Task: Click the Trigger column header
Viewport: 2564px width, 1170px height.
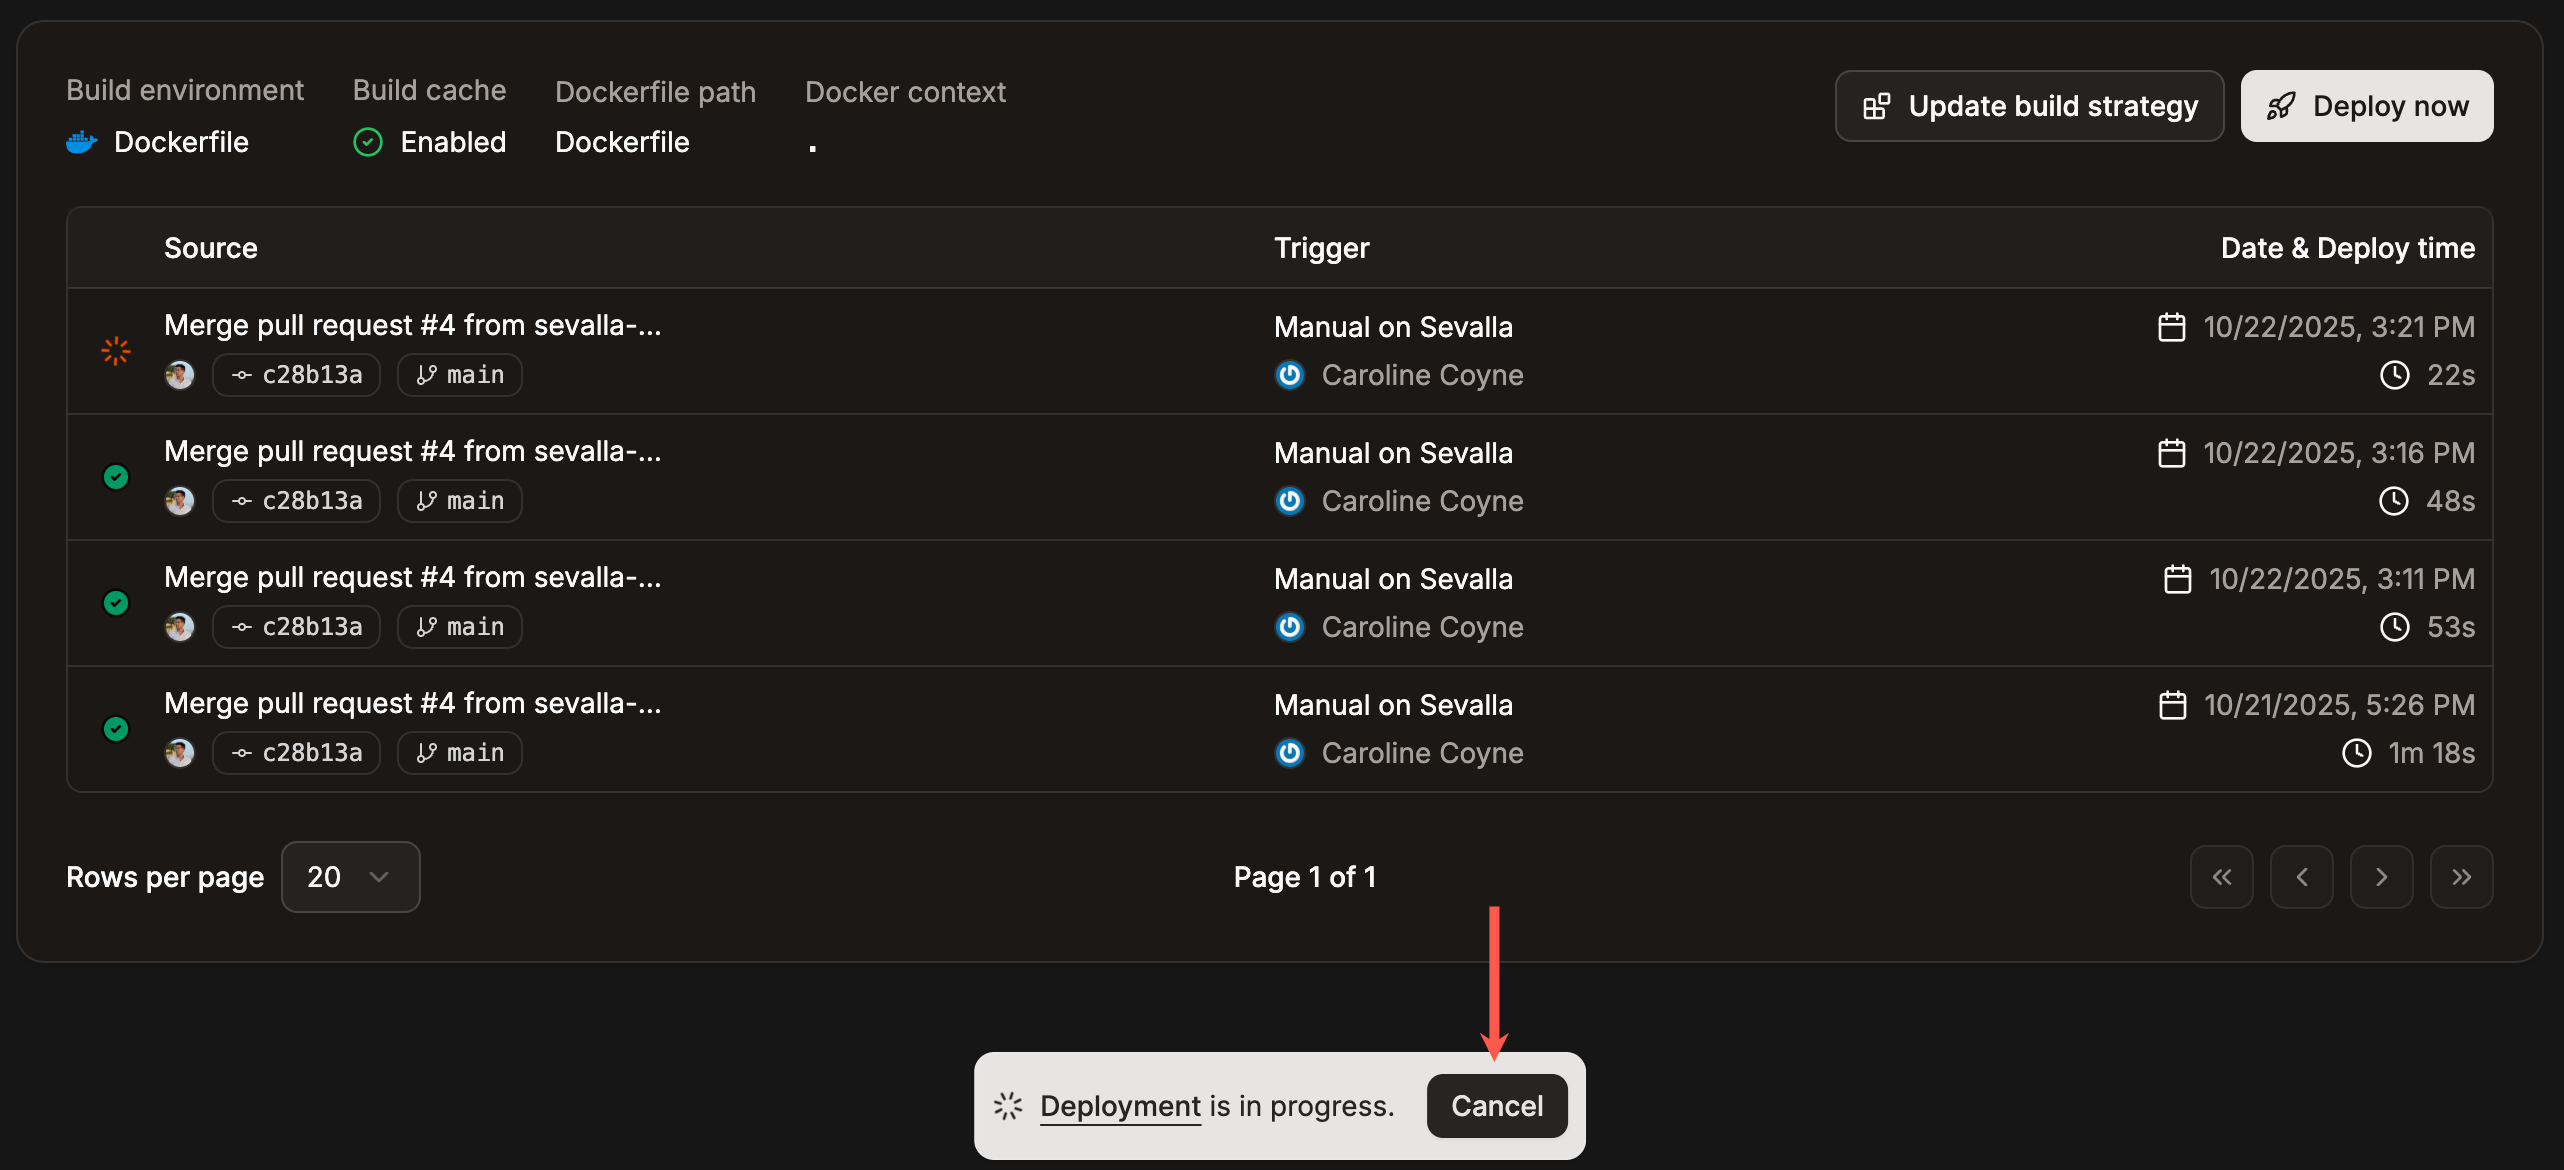Action: point(1321,248)
